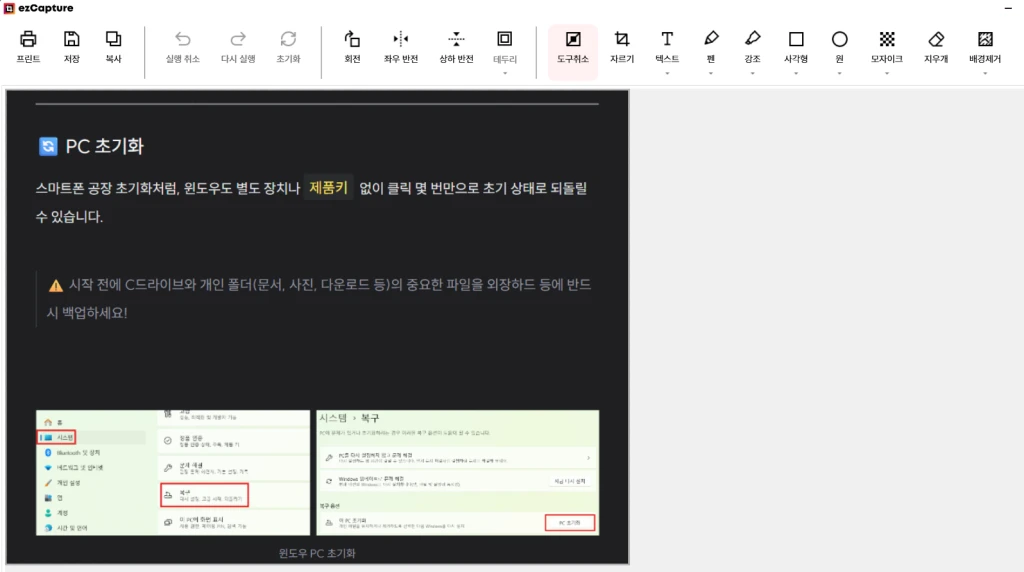Click the left settings screenshot thumbnail
1024x572 pixels.
click(x=173, y=473)
